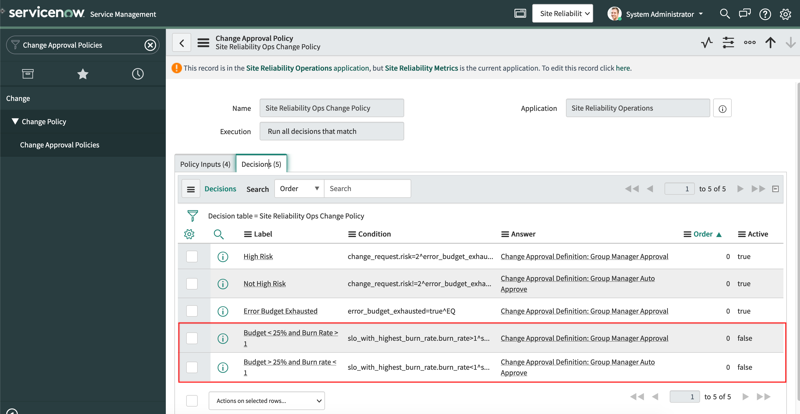The width and height of the screenshot is (800, 414).
Task: Select the Decisions (5) tab
Action: tap(261, 164)
